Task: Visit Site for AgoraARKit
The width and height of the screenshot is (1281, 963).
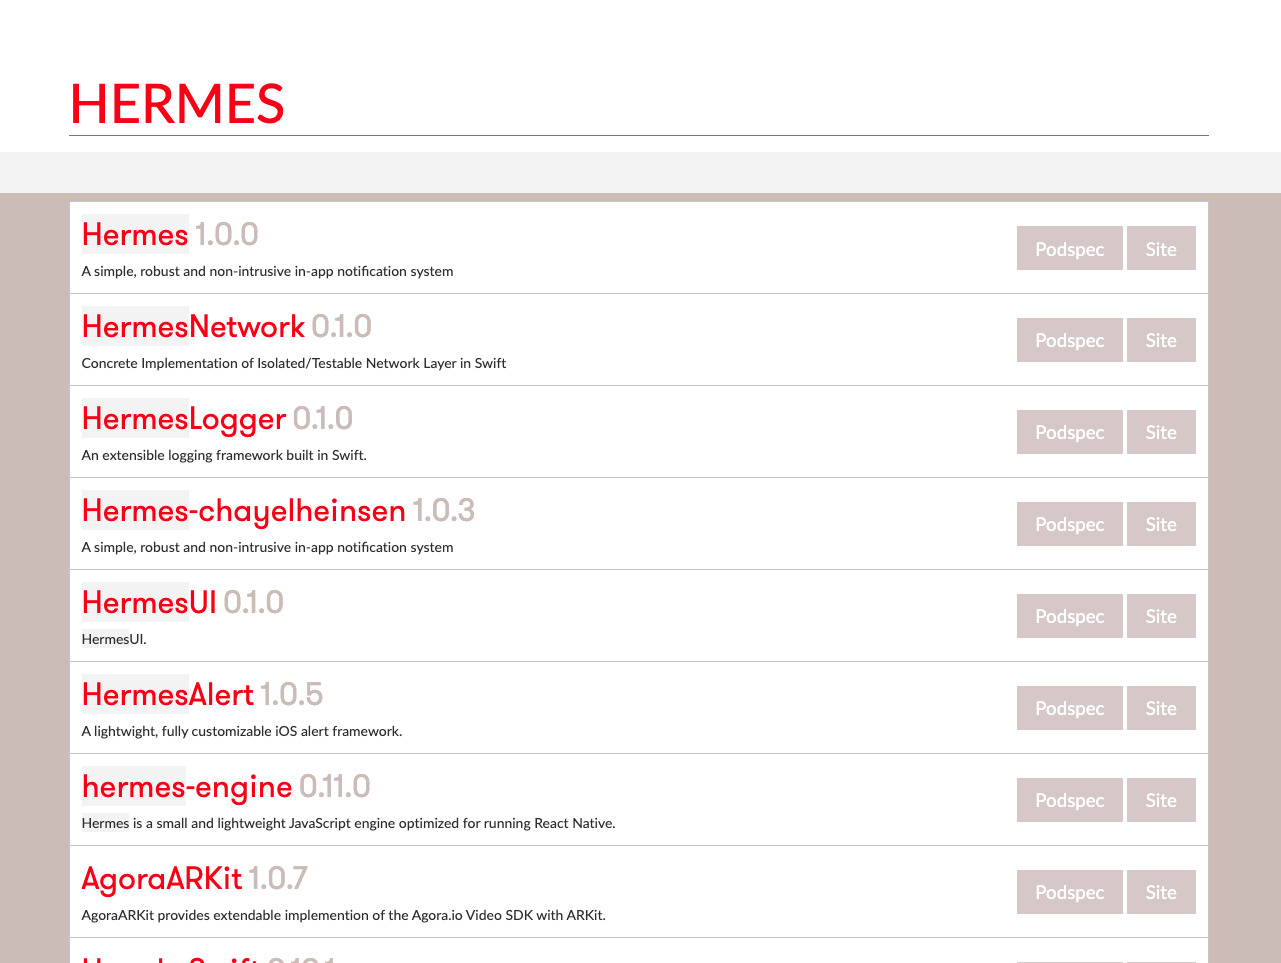Action: [1161, 892]
